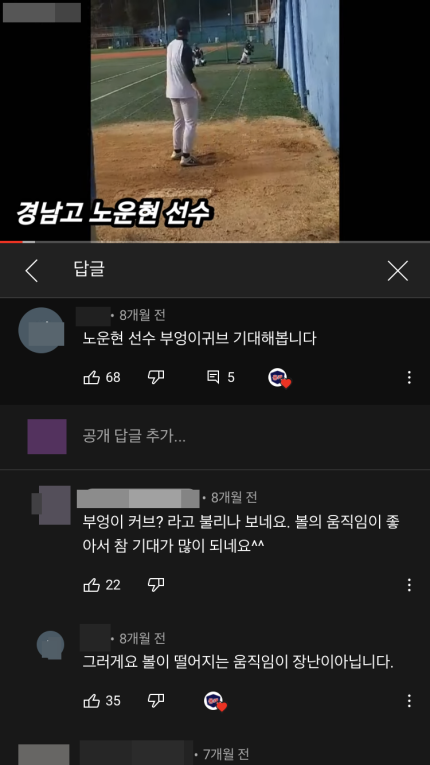430x765 pixels.
Task: Like the reply with 22 likes
Action: (92, 584)
